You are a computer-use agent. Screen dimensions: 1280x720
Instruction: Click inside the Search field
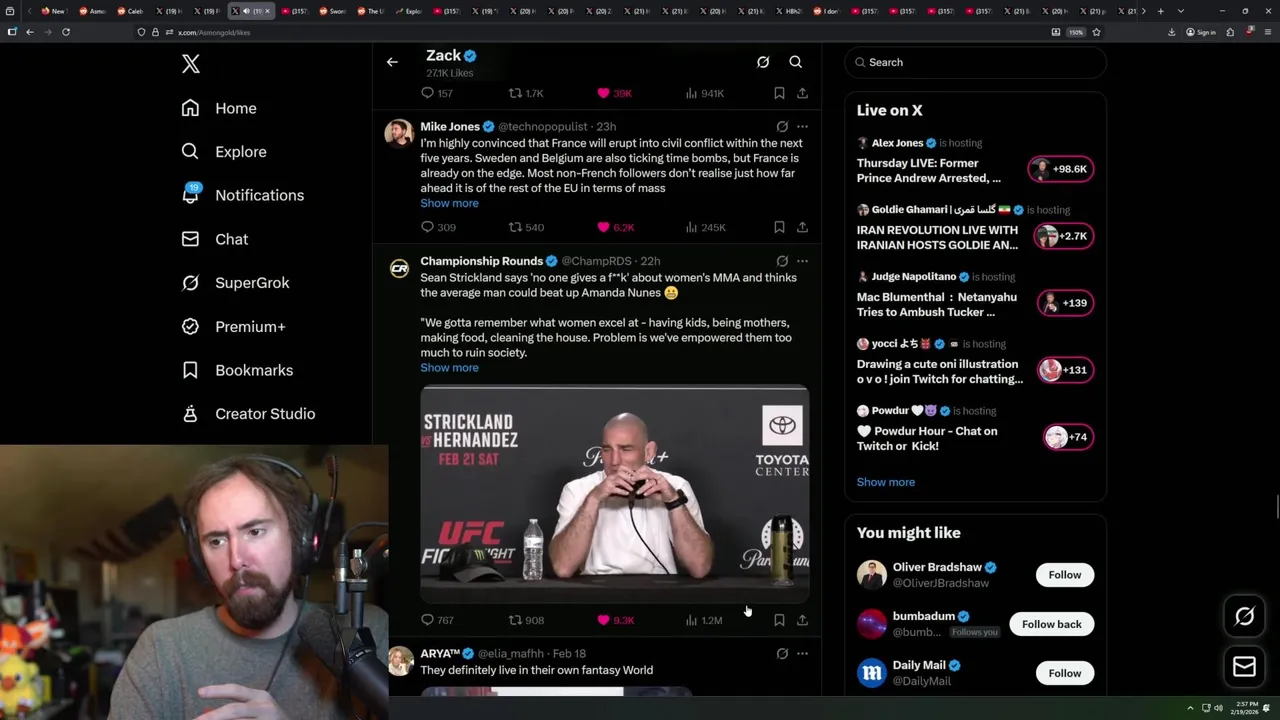975,62
